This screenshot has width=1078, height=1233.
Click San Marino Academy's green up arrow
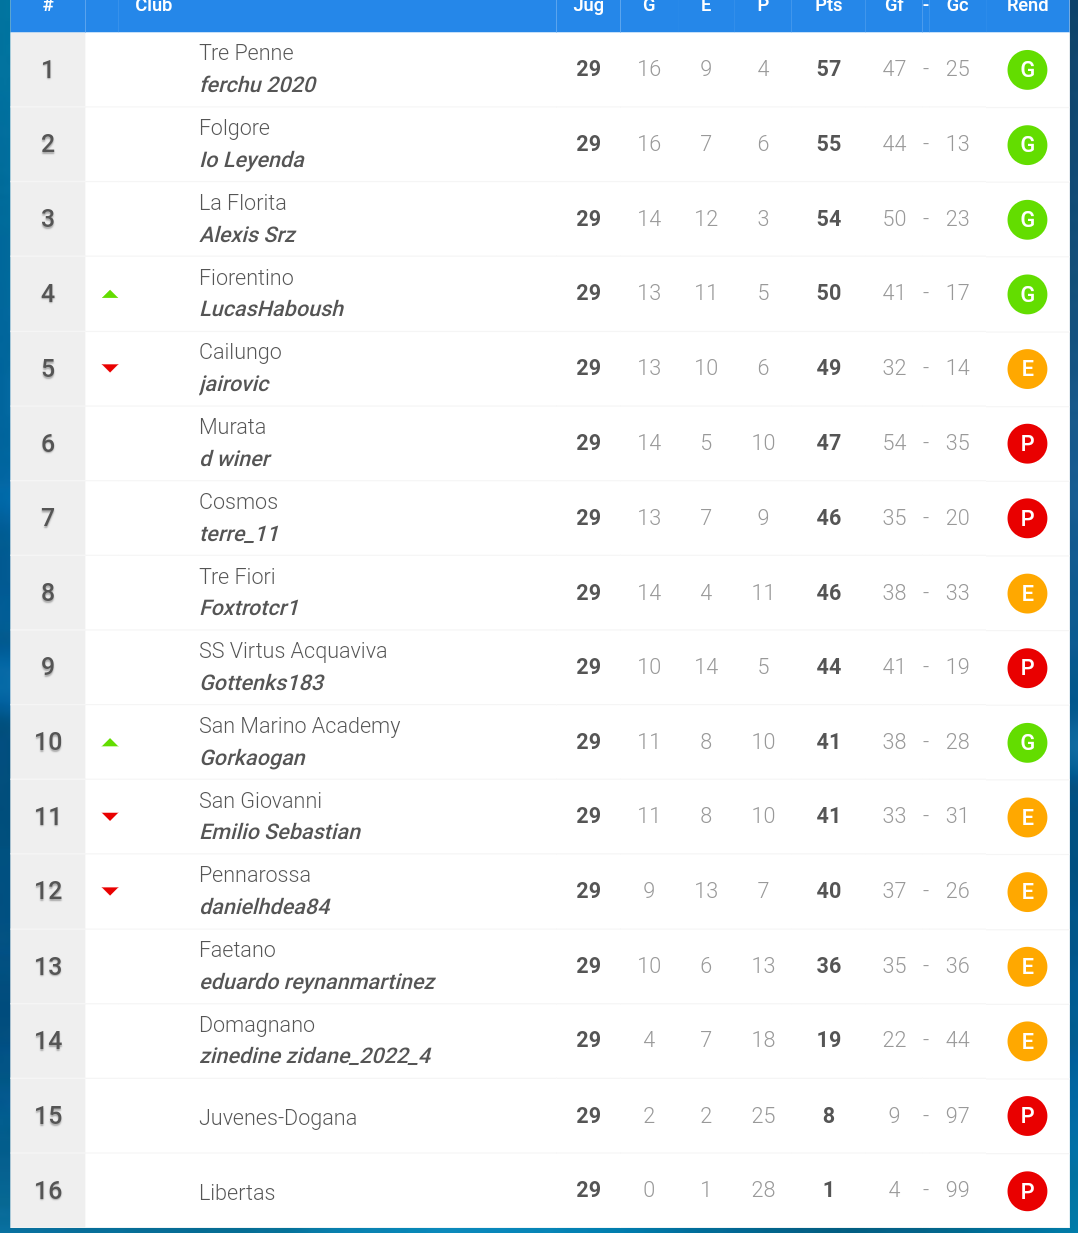pos(110,742)
